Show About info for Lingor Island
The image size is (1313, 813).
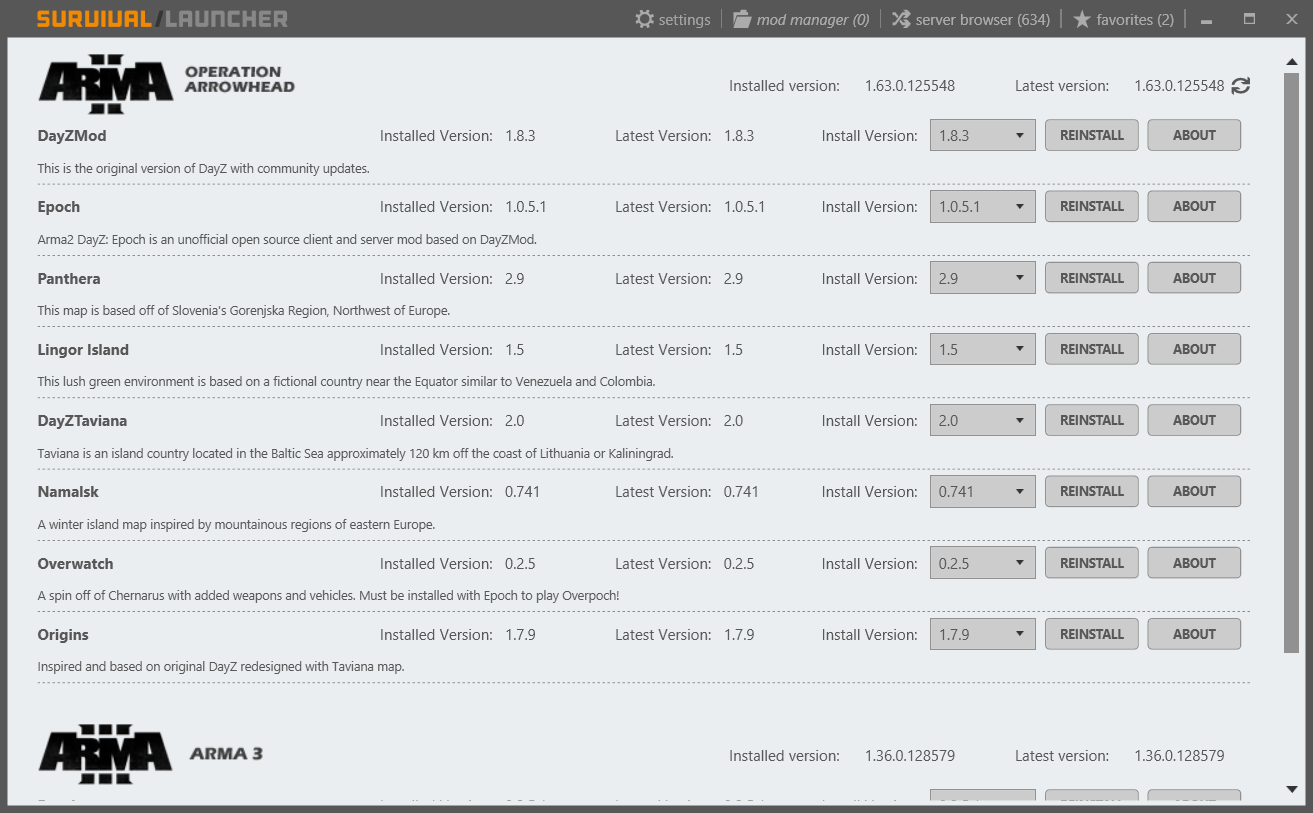[1194, 349]
